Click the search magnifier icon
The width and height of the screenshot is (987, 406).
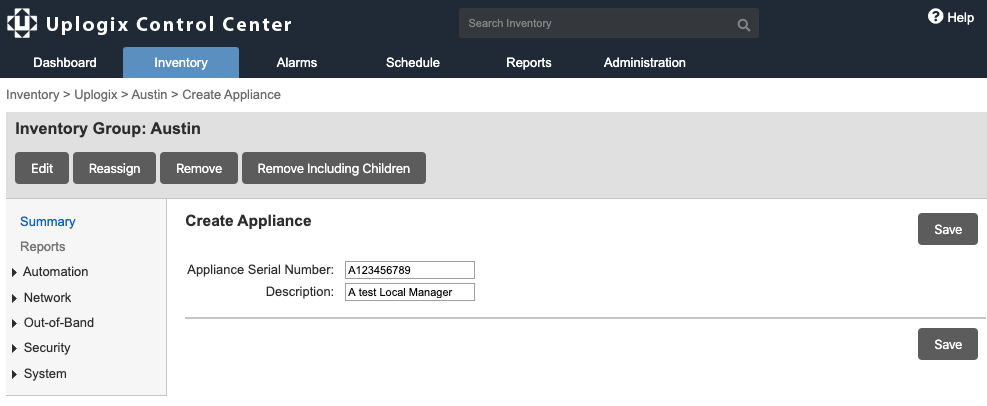coord(743,24)
